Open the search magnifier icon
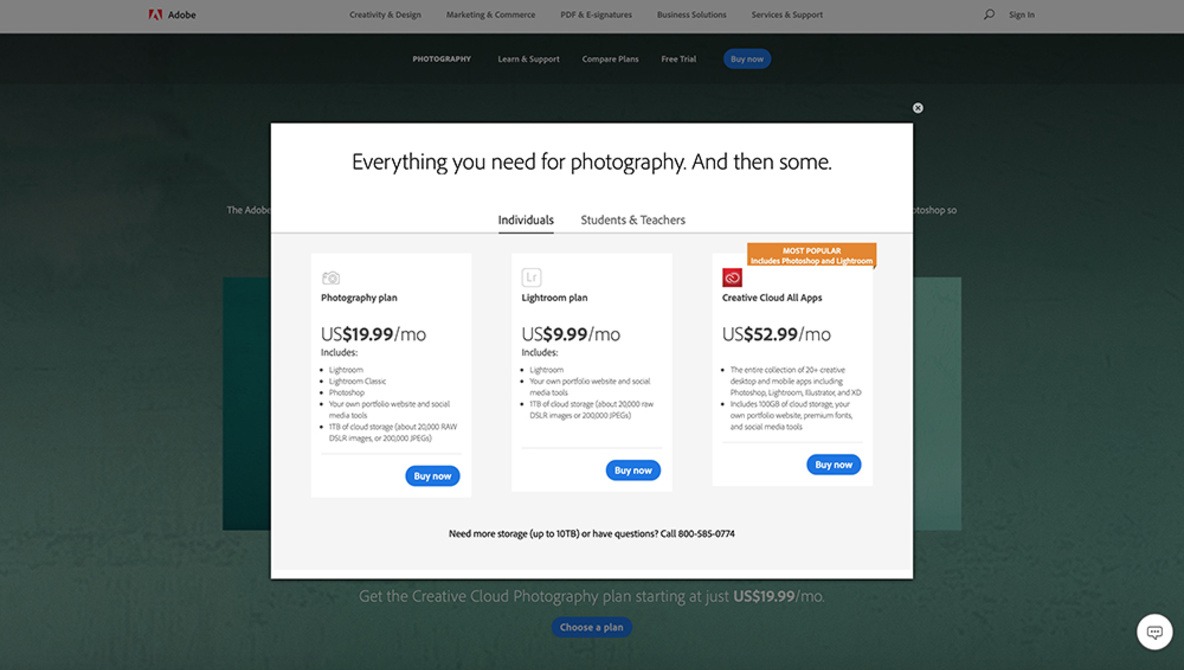Viewport: 1184px width, 670px height. tap(988, 14)
